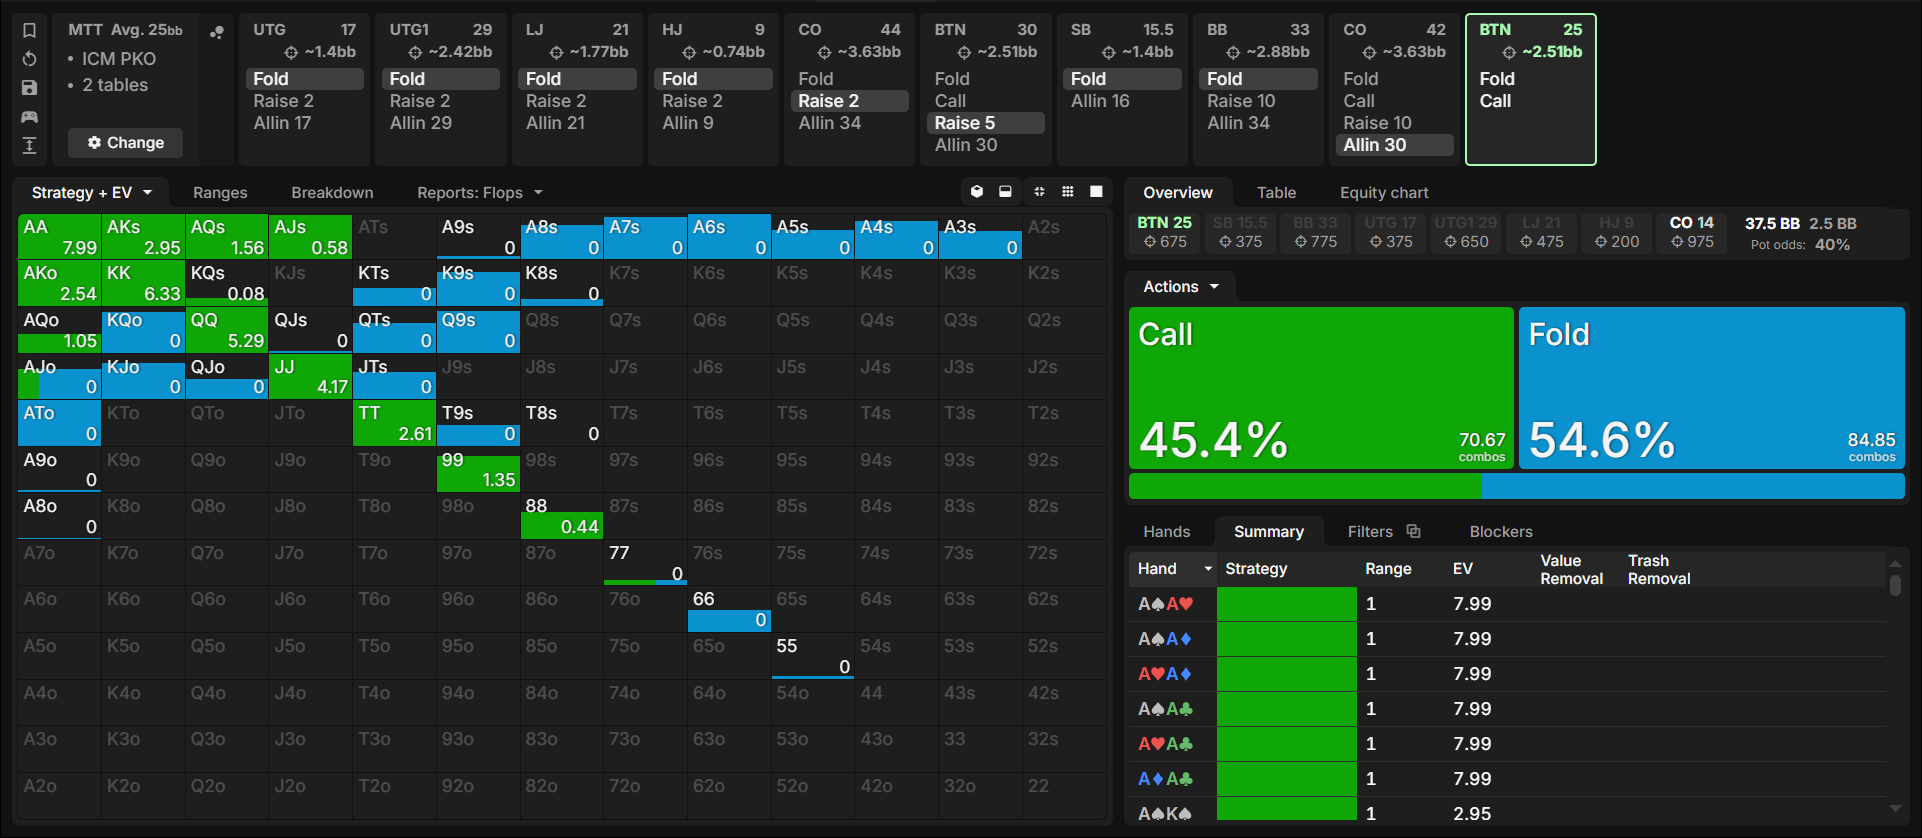The height and width of the screenshot is (838, 1922).
Task: Click the Change settings button
Action: [x=125, y=143]
